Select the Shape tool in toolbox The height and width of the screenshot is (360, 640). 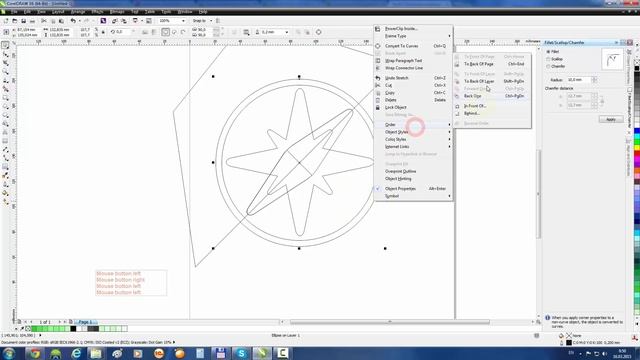coord(5,54)
